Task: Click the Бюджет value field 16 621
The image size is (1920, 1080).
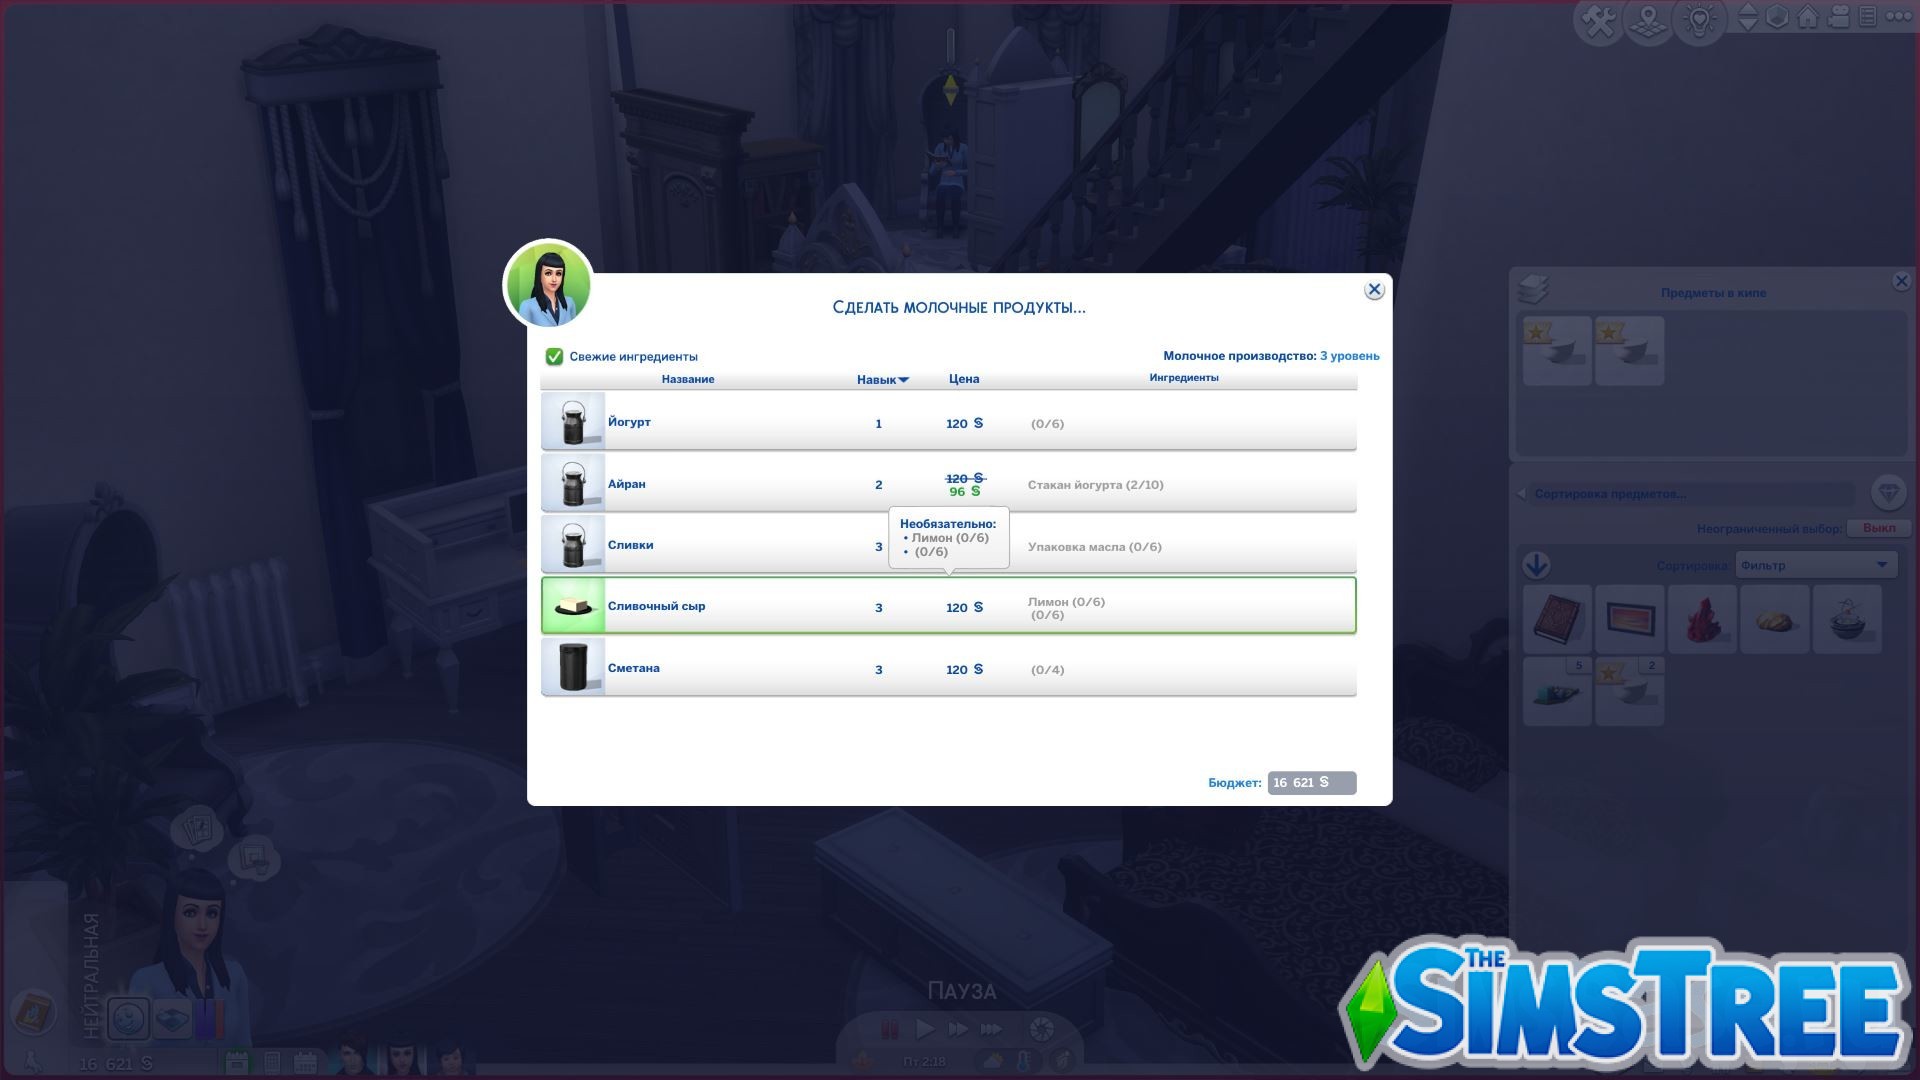Action: 1312,783
